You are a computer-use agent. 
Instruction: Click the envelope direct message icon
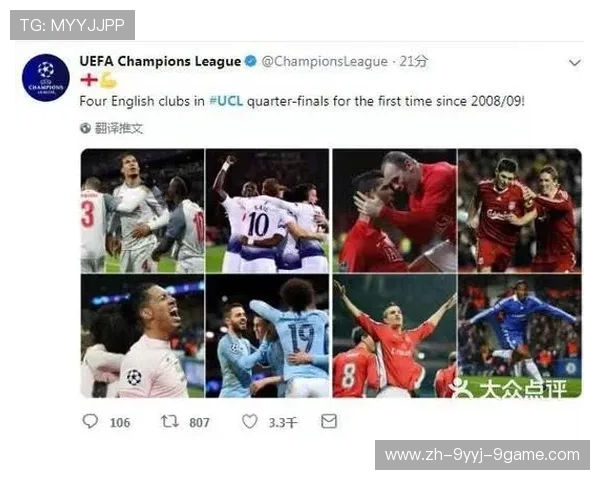click(x=329, y=421)
